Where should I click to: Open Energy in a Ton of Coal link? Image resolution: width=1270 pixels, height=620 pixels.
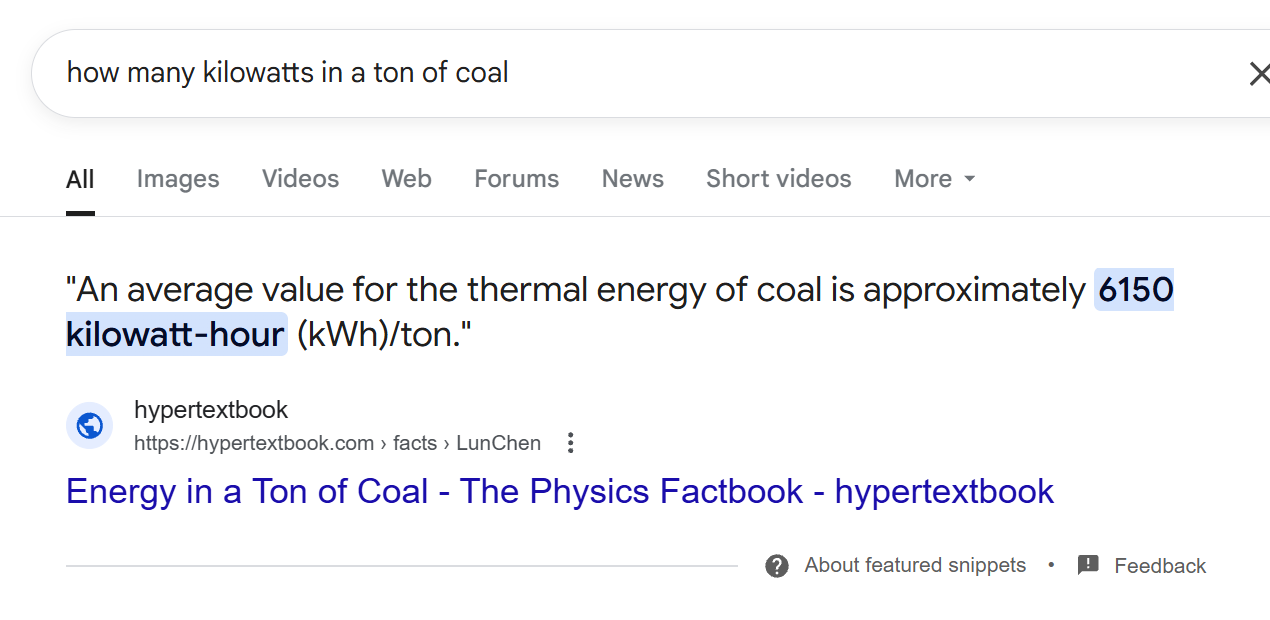(560, 491)
